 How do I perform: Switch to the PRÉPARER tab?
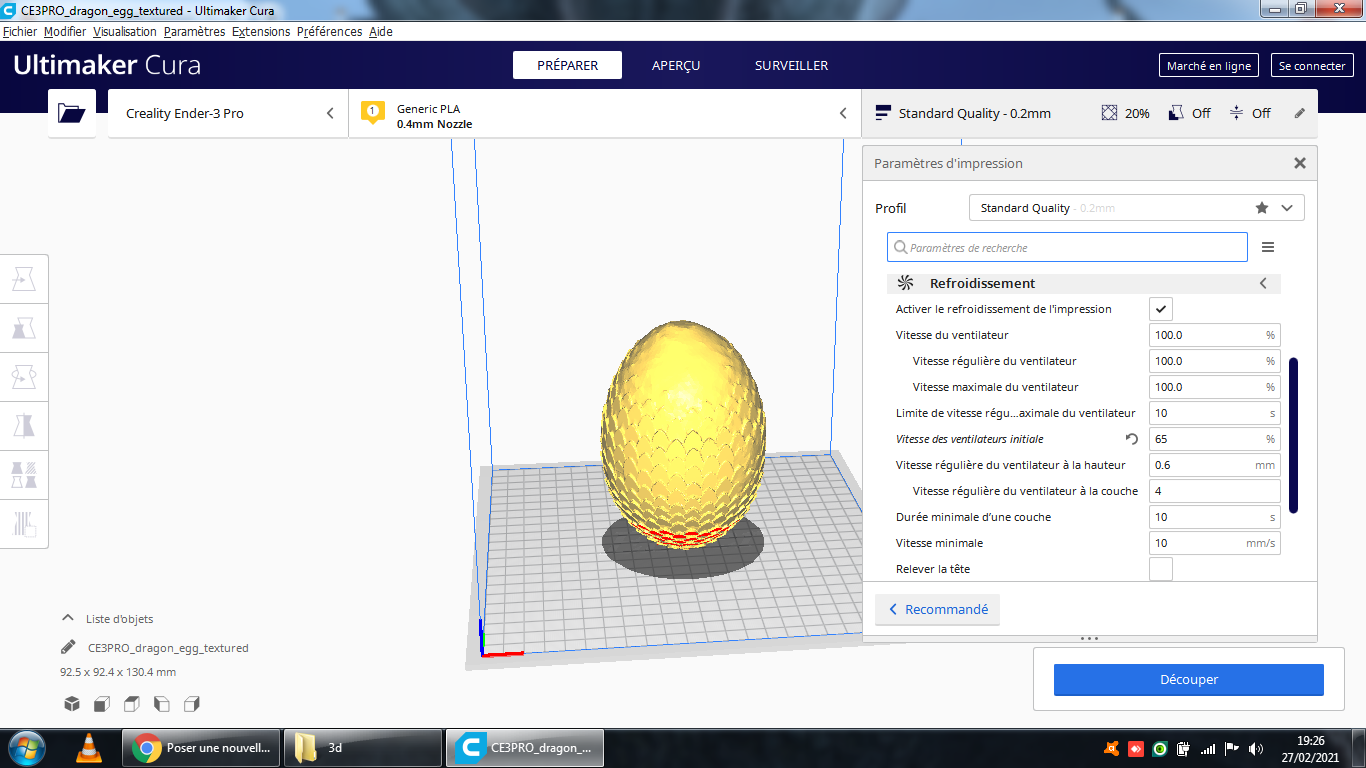tap(567, 65)
